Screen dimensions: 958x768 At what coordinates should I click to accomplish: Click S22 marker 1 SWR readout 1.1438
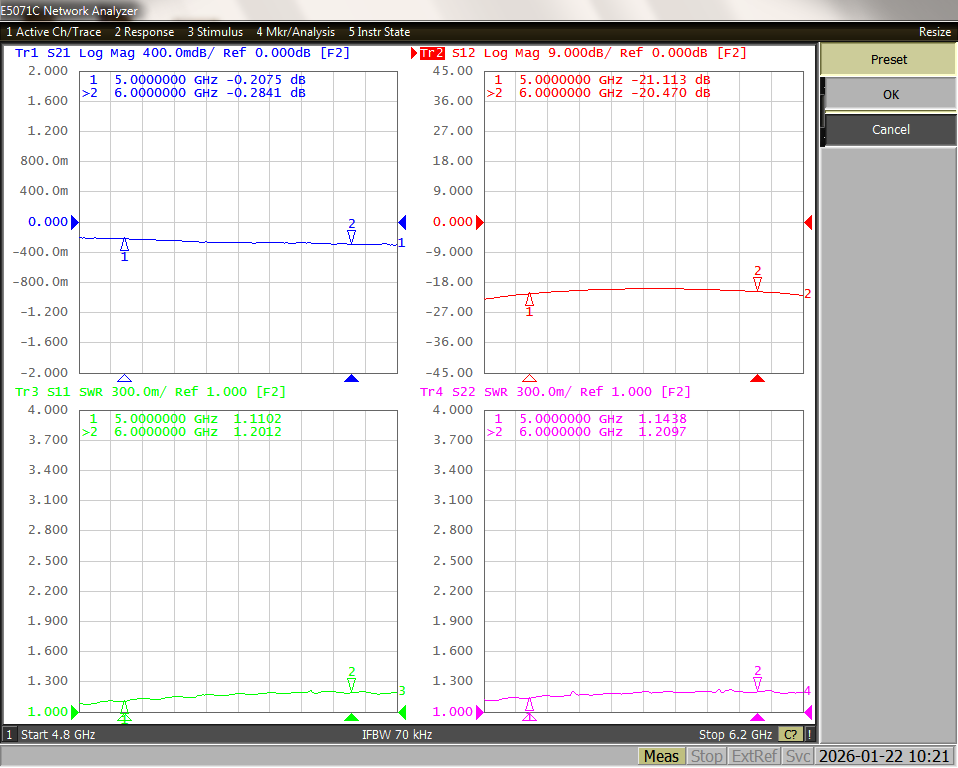[663, 419]
